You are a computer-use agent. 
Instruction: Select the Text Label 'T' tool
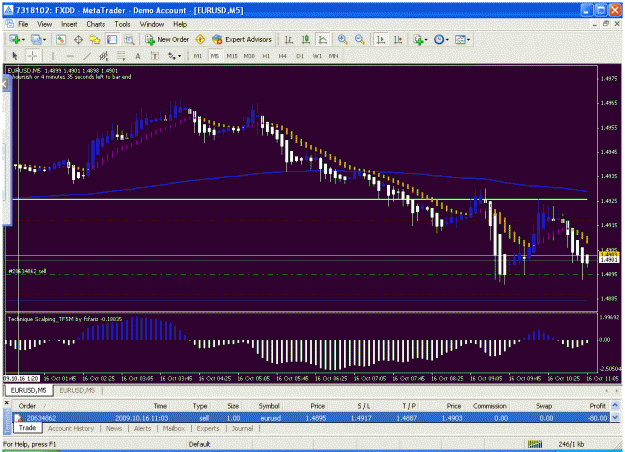point(155,56)
